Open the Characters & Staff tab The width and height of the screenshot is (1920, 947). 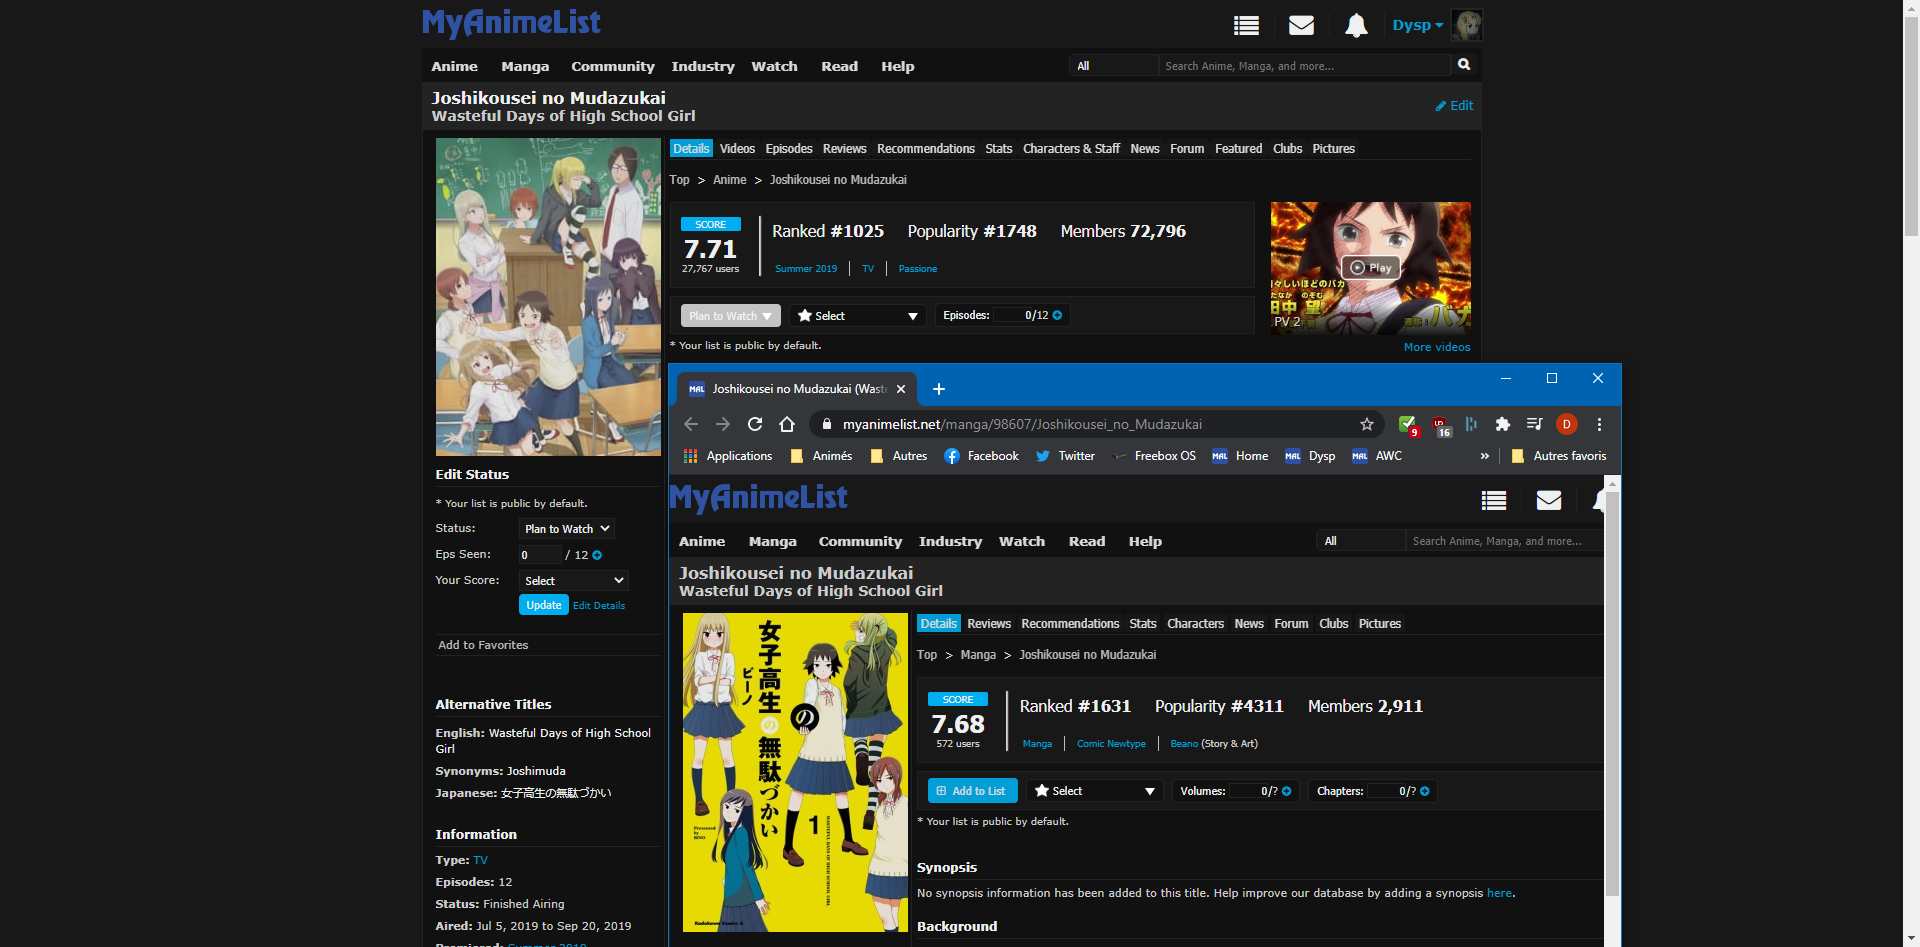coord(1070,149)
